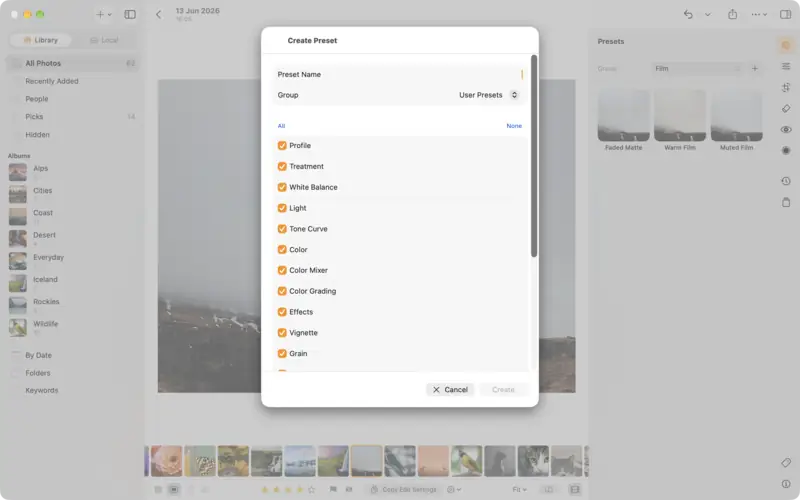Open the Fit zoom dropdown
800x500 pixels.
(x=519, y=489)
